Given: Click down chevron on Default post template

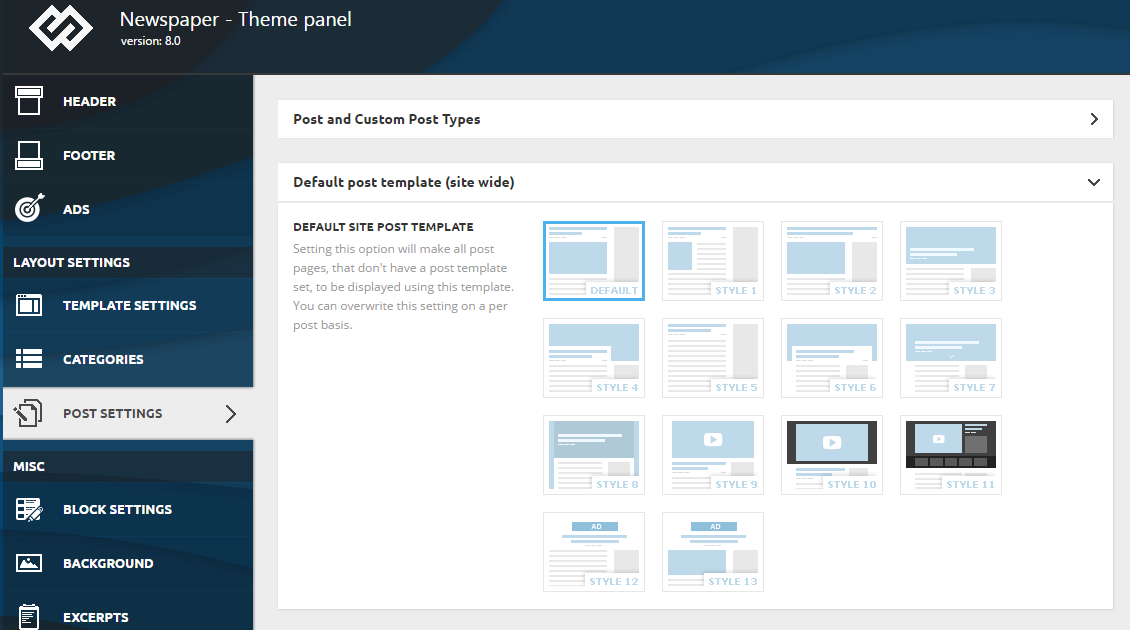Looking at the screenshot, I should point(1094,182).
